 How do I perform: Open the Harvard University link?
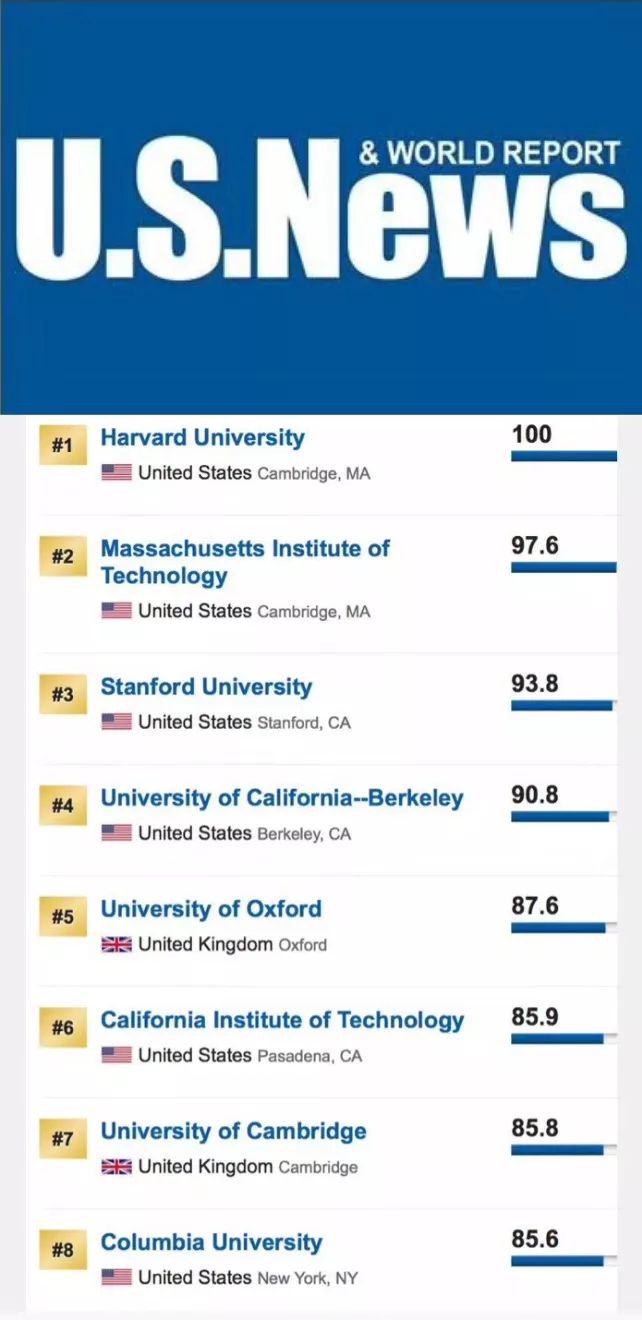tap(202, 438)
